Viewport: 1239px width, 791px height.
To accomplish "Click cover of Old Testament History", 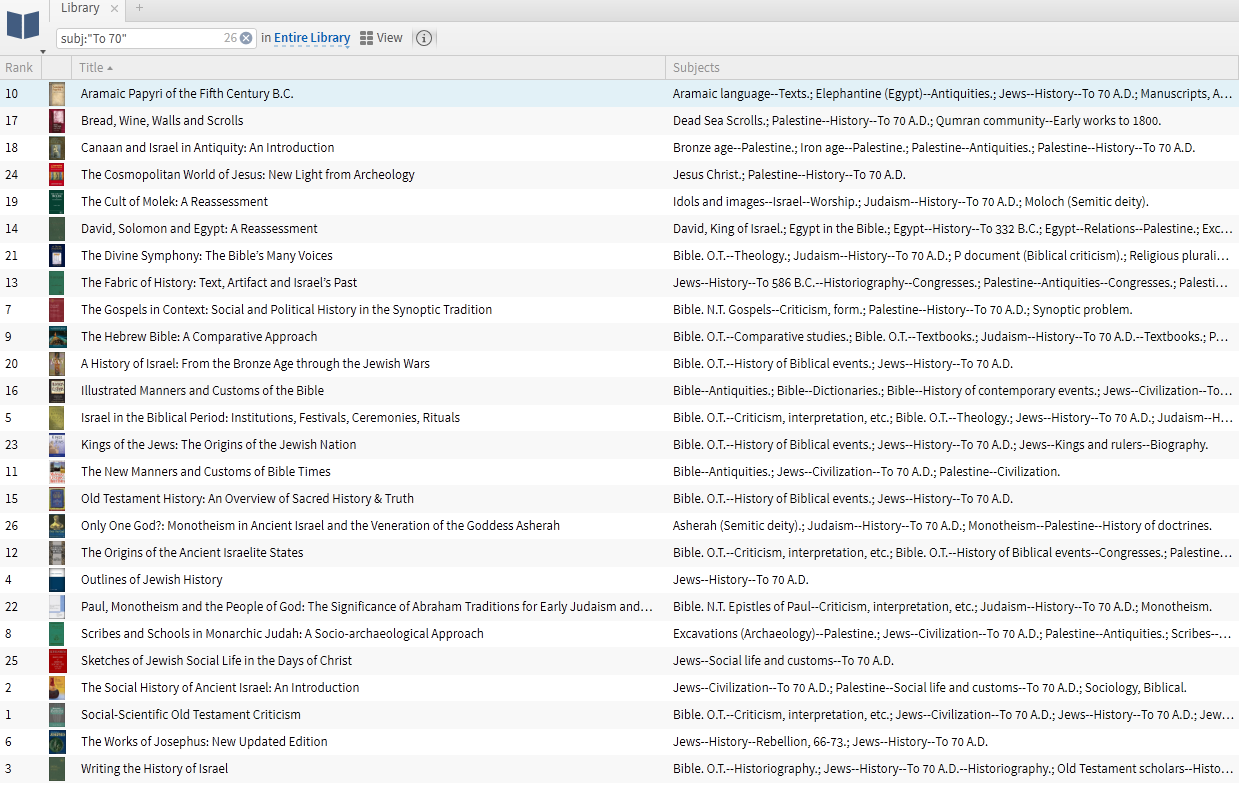I will pos(57,499).
